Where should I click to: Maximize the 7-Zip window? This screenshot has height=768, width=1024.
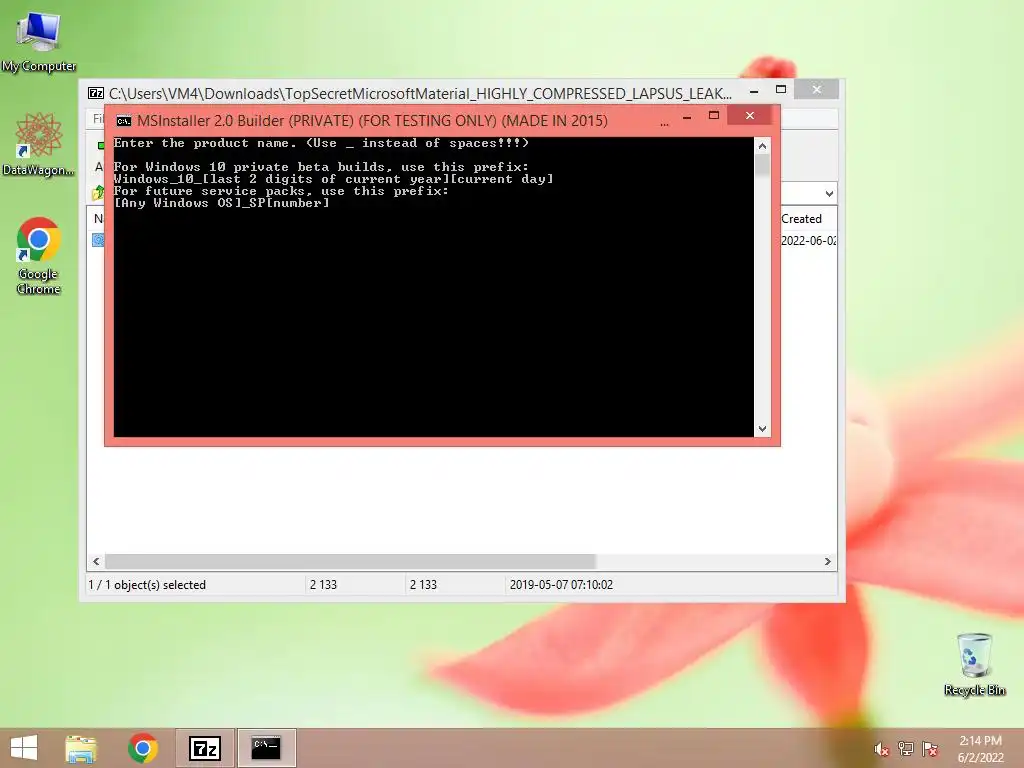pos(780,89)
